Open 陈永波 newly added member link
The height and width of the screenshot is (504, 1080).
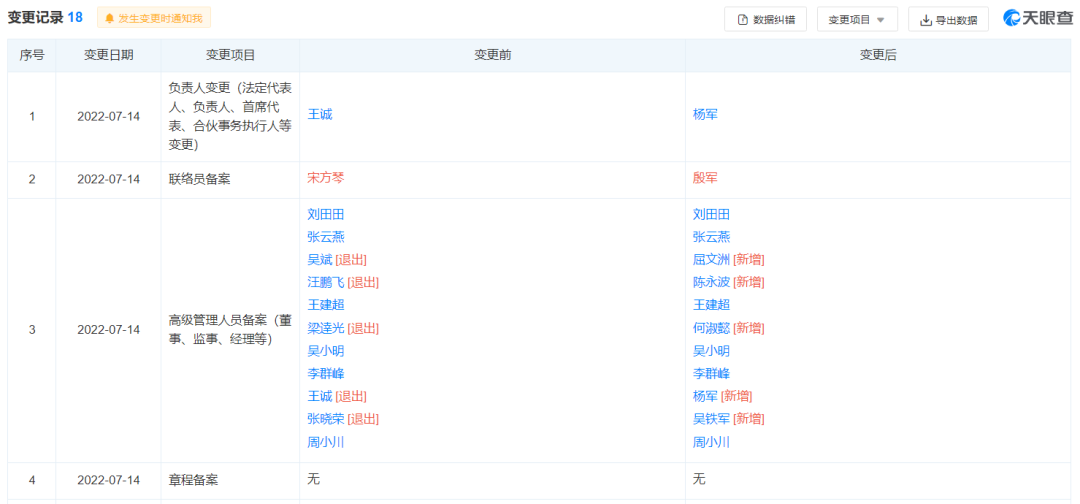pyautogui.click(x=711, y=282)
